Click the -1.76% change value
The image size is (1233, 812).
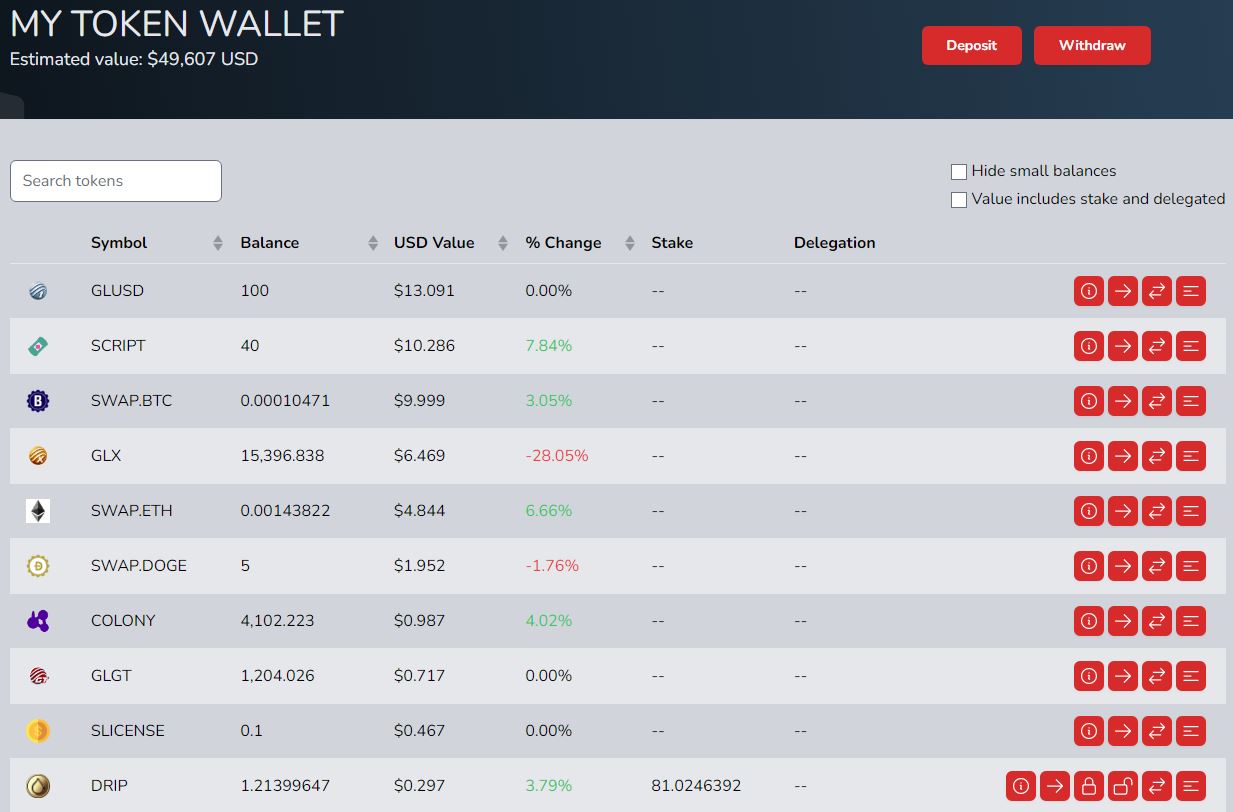pos(552,566)
